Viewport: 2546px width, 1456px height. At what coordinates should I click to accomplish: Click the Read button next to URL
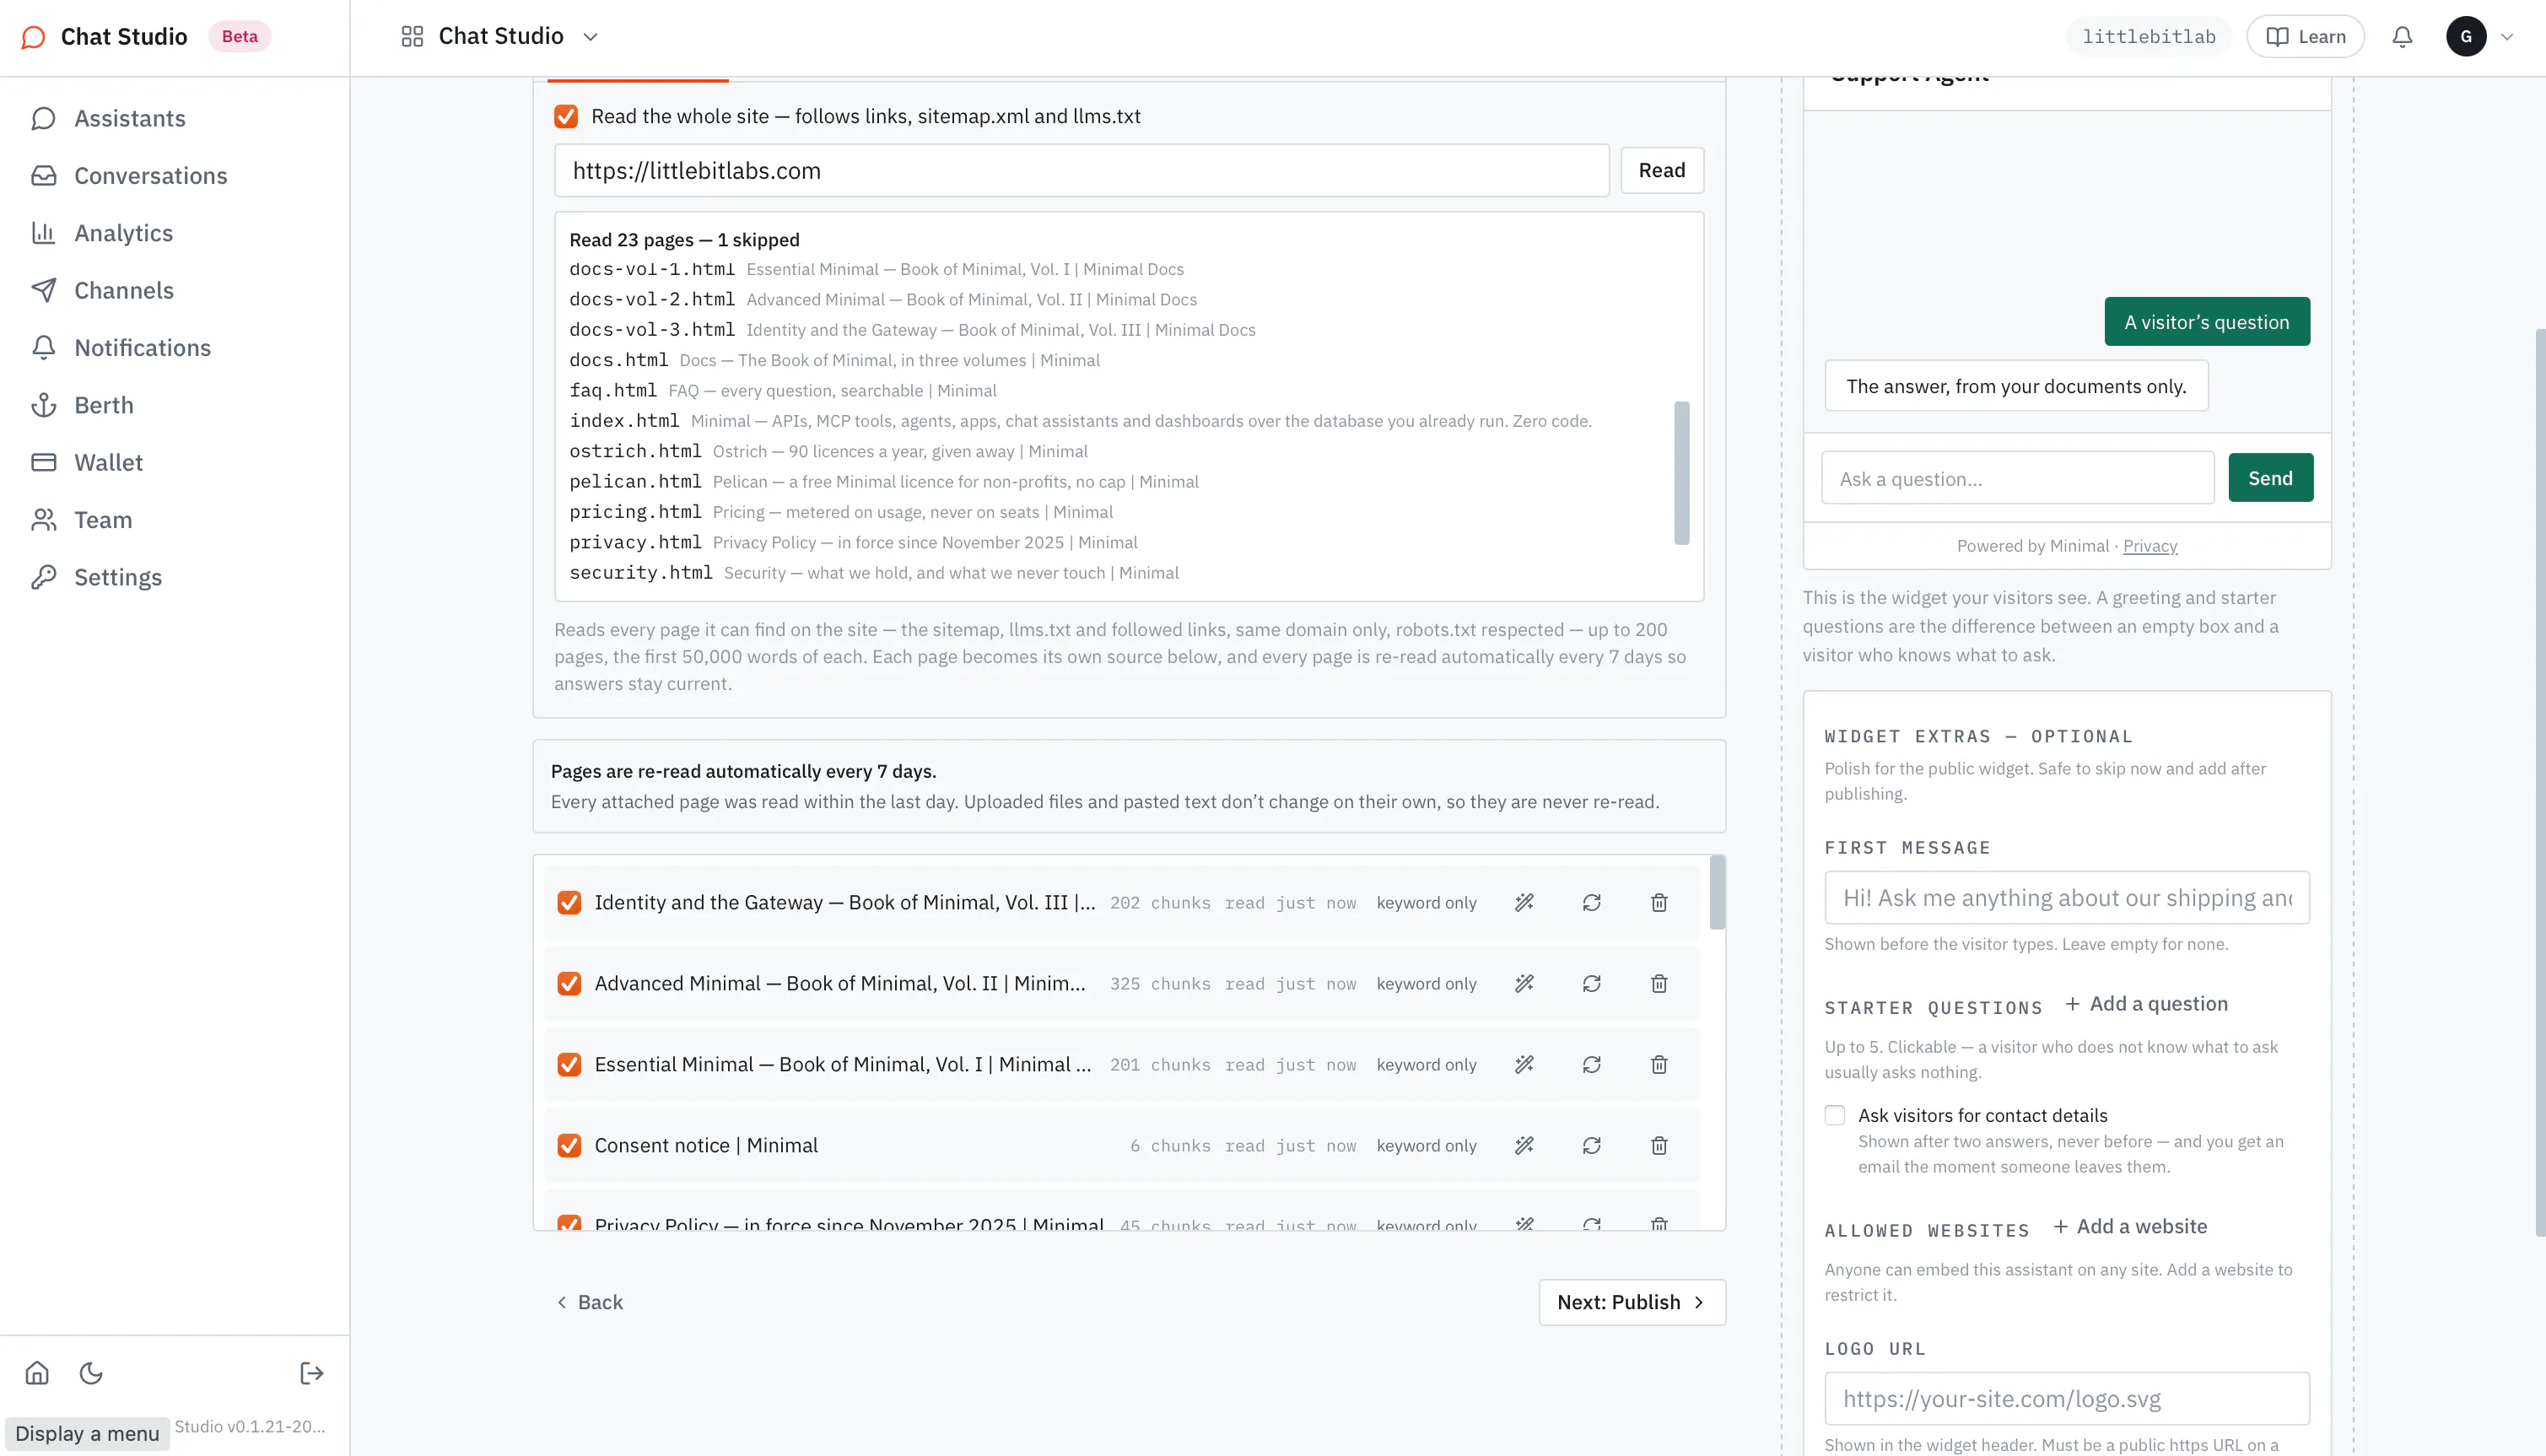[x=1662, y=170]
